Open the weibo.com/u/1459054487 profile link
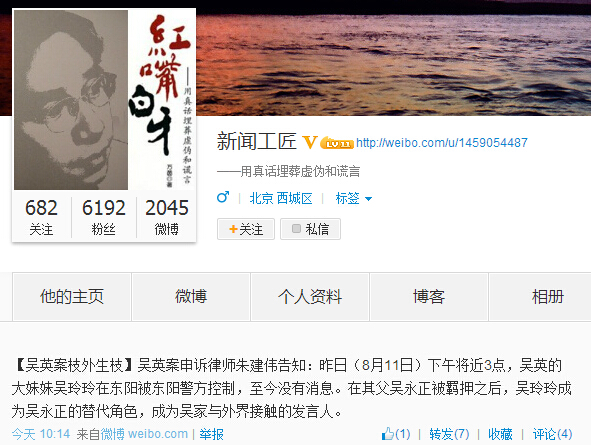 pos(442,143)
